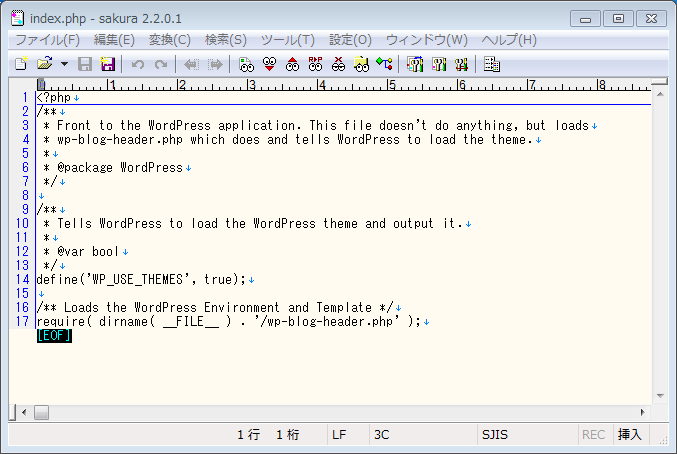Open the ヘルプ(H) menu

click(x=509, y=40)
